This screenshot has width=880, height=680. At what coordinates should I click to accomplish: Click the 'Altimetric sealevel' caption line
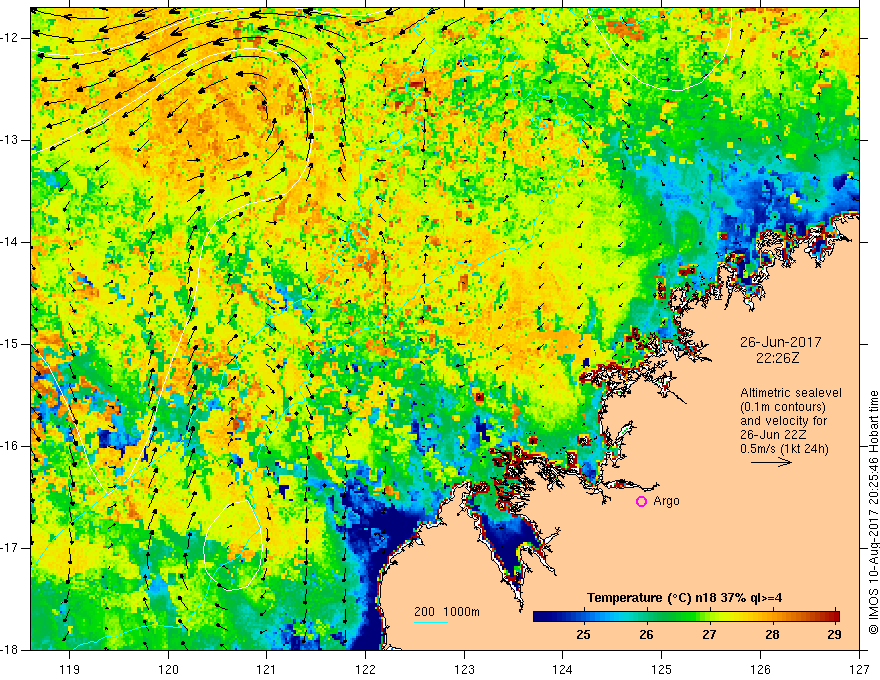click(x=791, y=393)
